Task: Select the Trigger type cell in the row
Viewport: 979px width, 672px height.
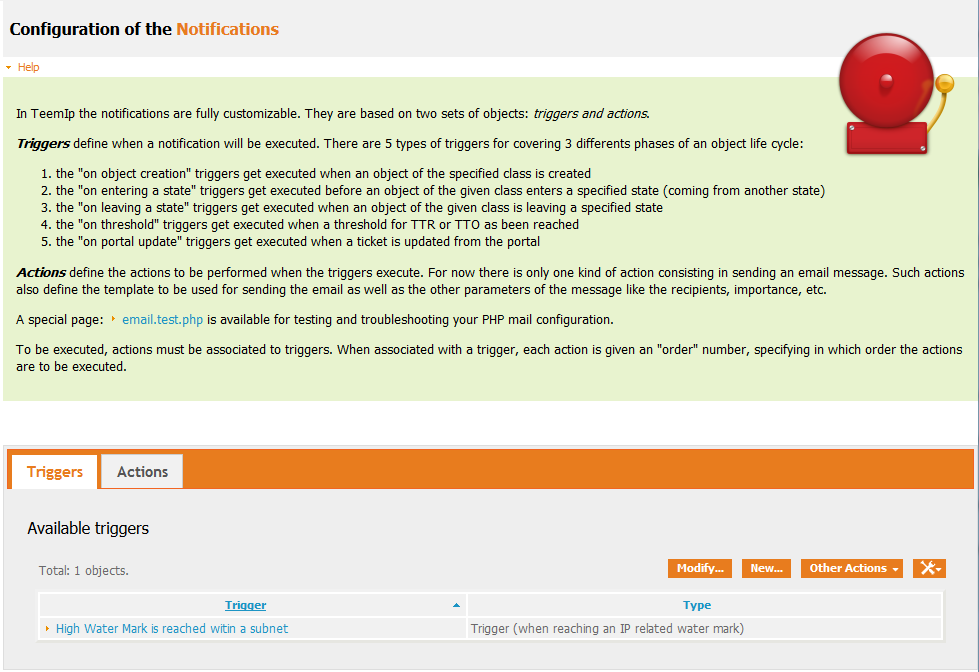Action: tap(607, 629)
